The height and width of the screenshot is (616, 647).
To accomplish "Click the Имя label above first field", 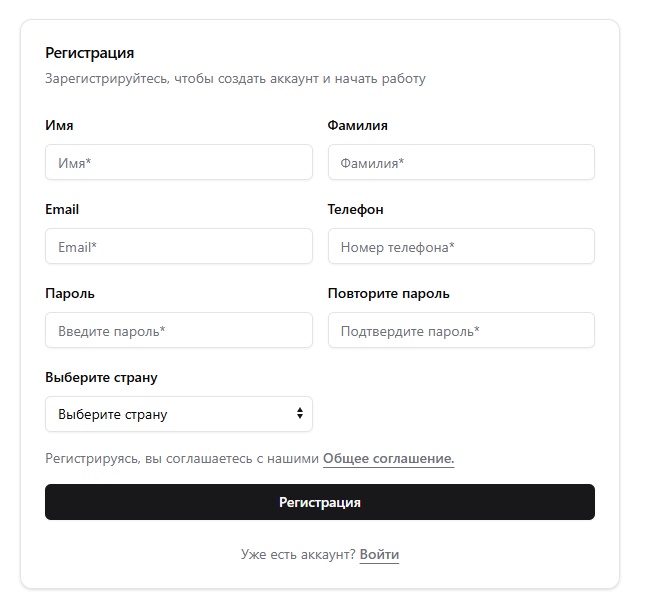I will click(59, 126).
